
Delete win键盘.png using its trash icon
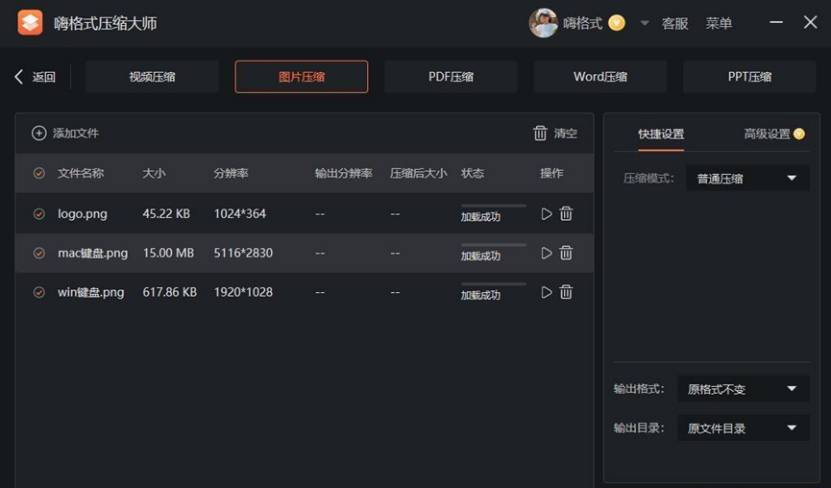[x=566, y=292]
